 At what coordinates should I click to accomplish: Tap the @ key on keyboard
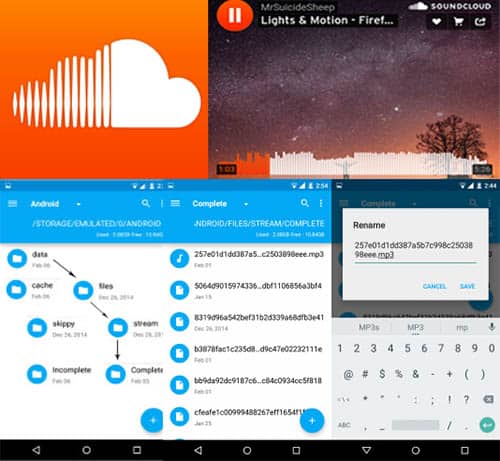click(x=348, y=374)
